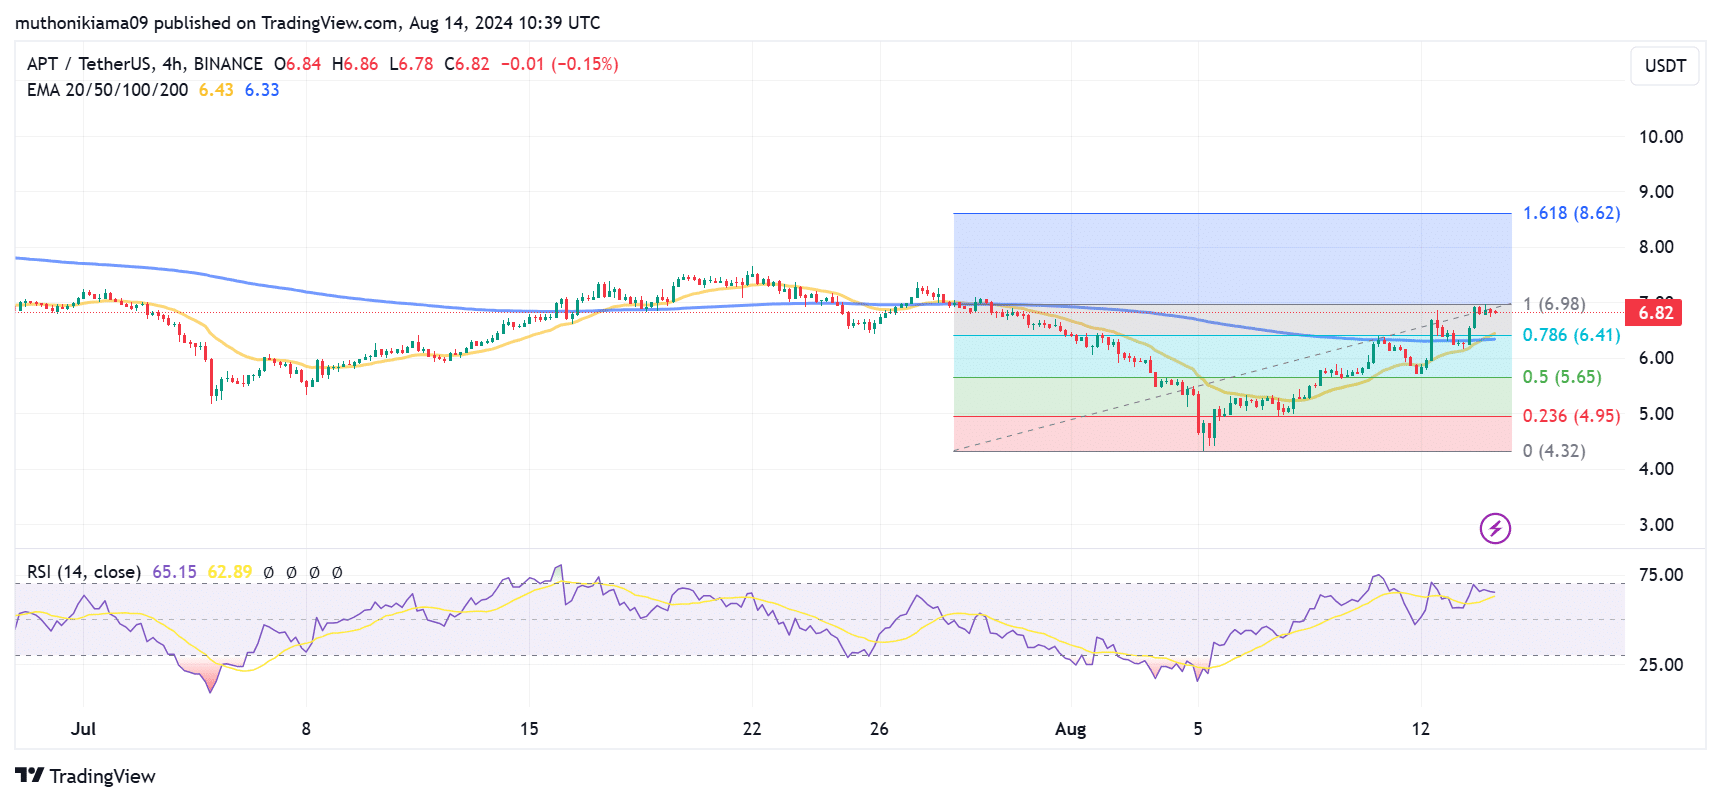Click the 0.786 (6.41) Fibonacci level label
This screenshot has height=802, width=1721.
[x=1571, y=335]
